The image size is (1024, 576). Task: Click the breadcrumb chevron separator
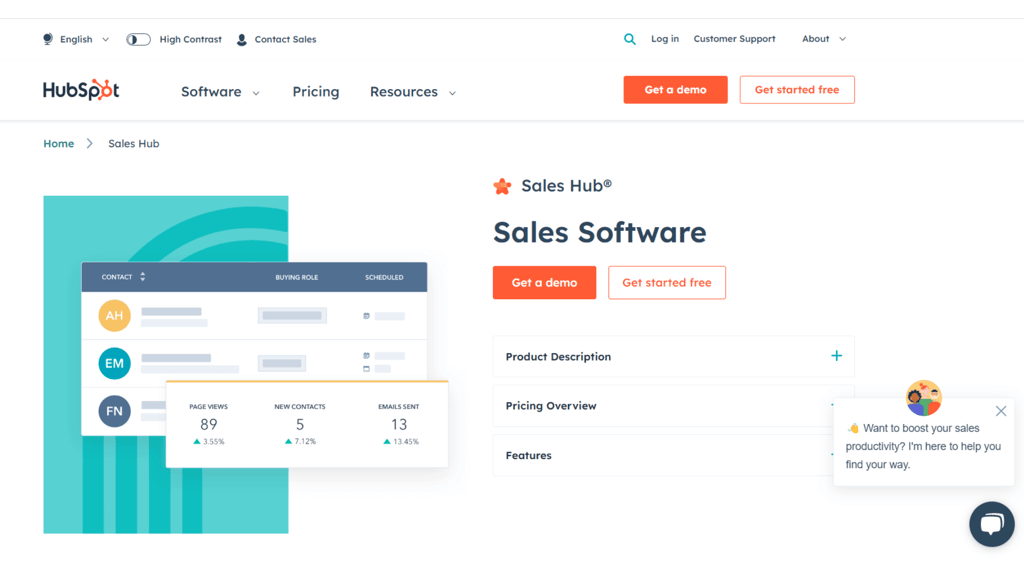(89, 144)
